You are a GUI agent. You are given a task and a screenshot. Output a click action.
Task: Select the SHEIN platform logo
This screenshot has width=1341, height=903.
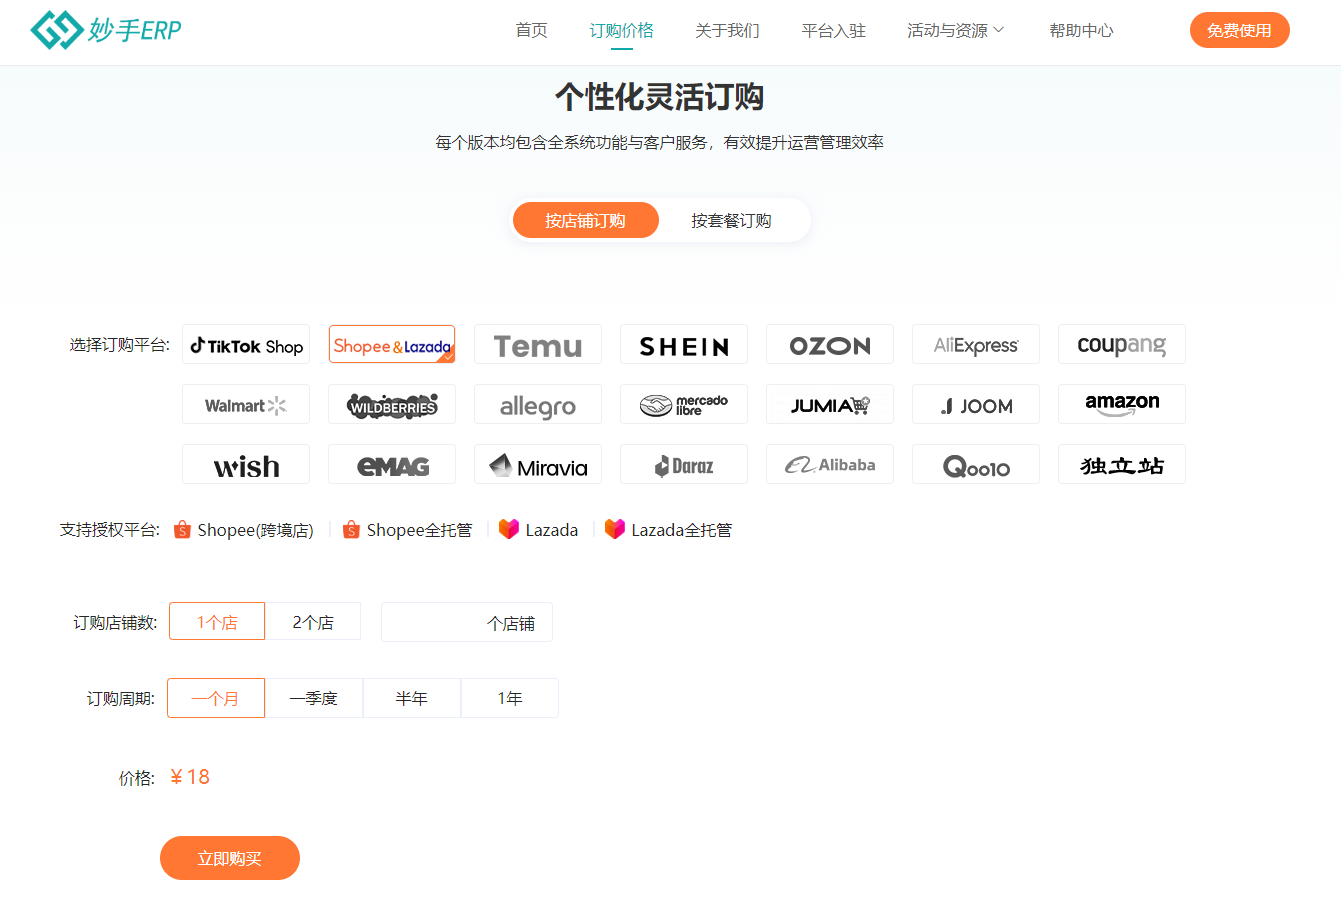pos(684,345)
